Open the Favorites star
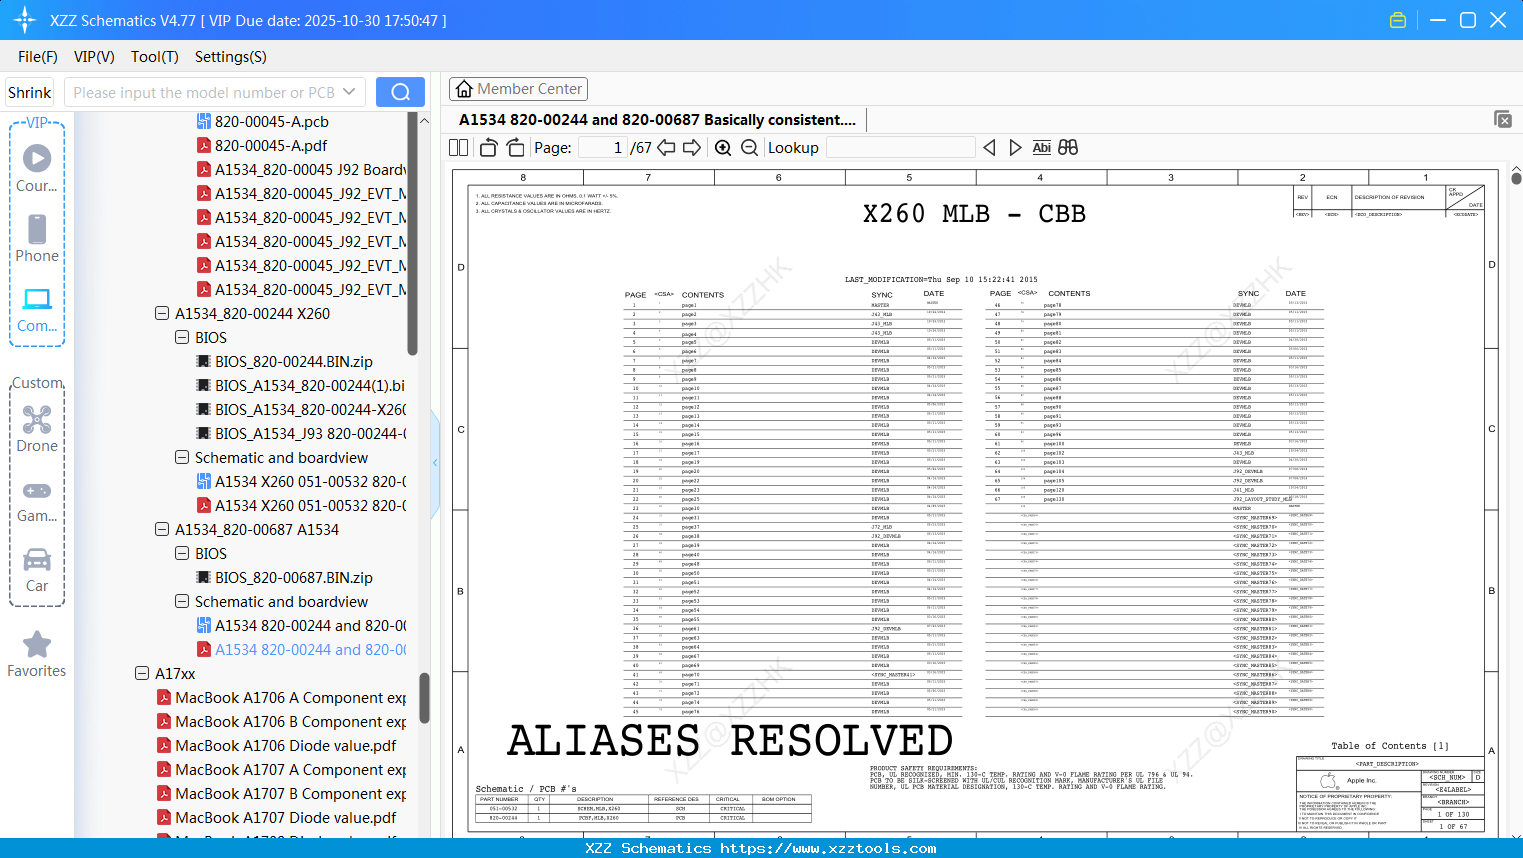Image resolution: width=1523 pixels, height=858 pixels. (x=37, y=654)
